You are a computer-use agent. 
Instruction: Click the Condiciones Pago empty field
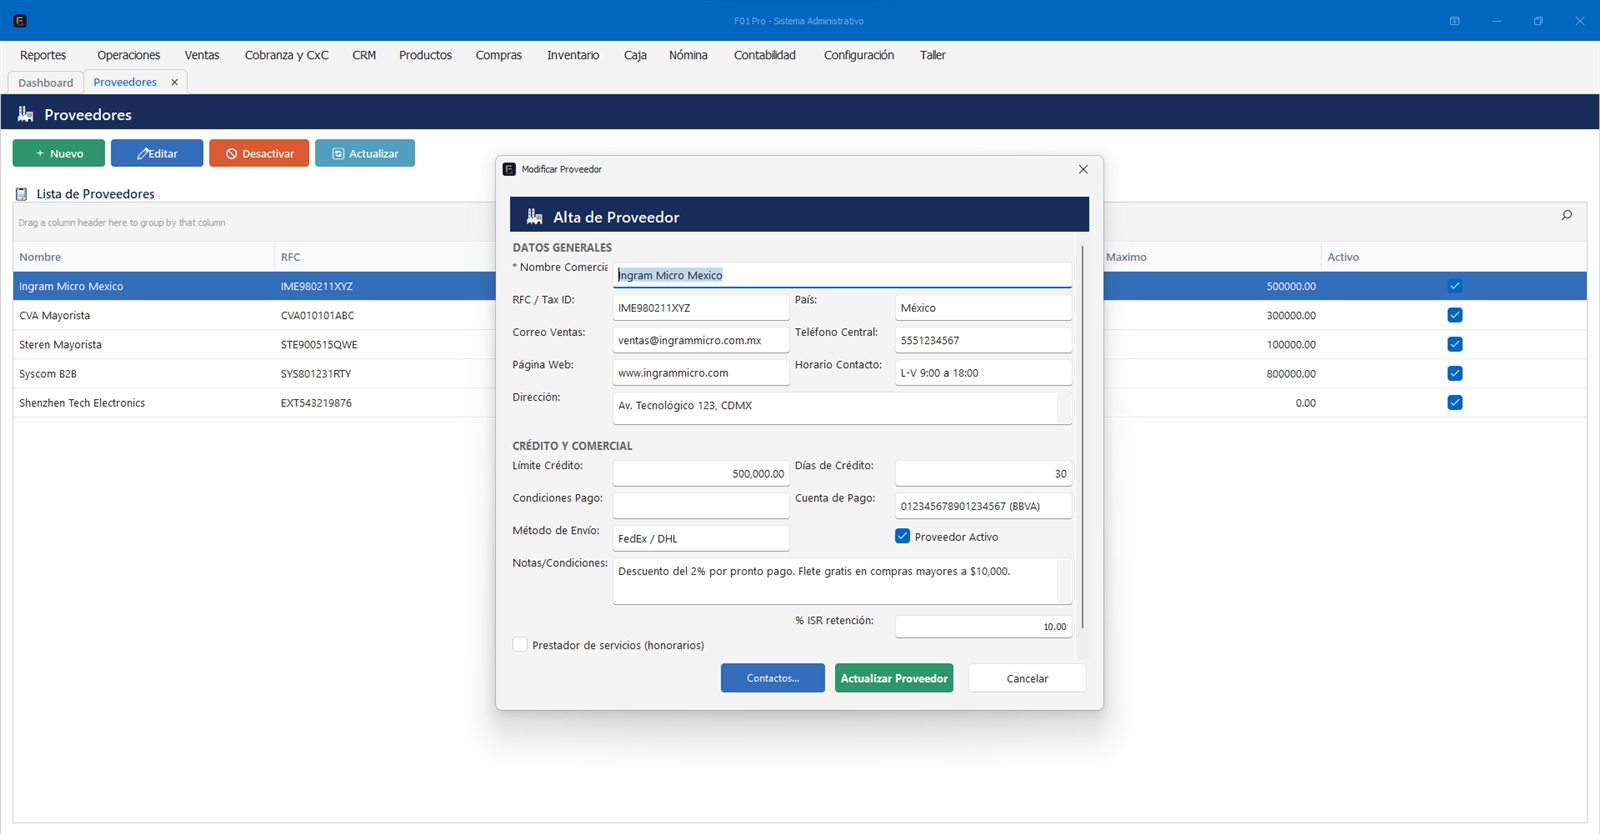701,506
